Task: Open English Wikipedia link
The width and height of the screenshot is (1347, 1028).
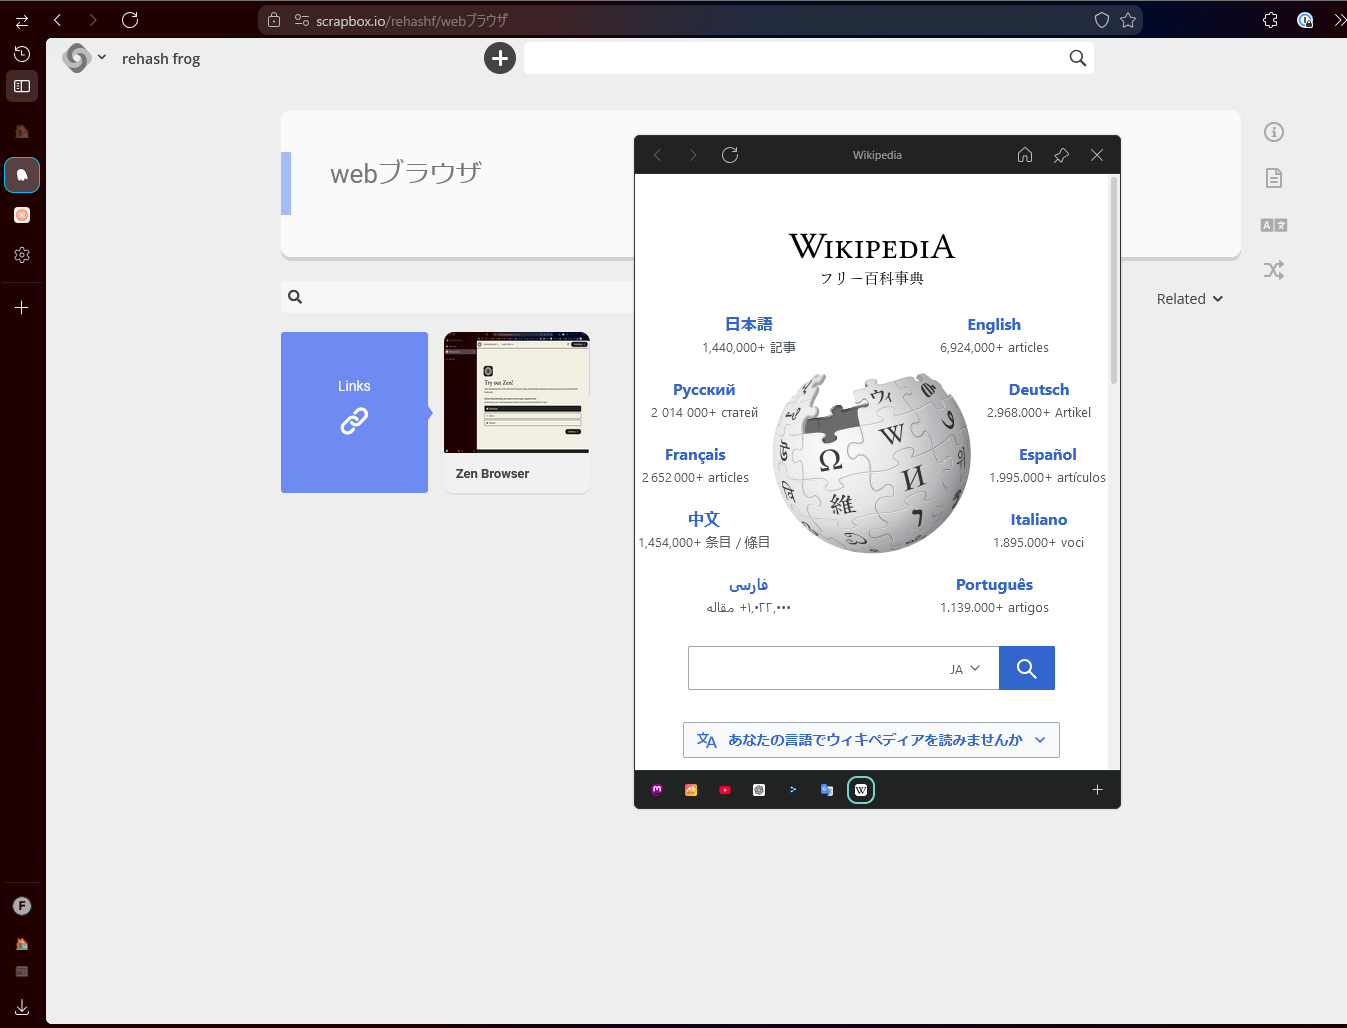Action: point(994,324)
